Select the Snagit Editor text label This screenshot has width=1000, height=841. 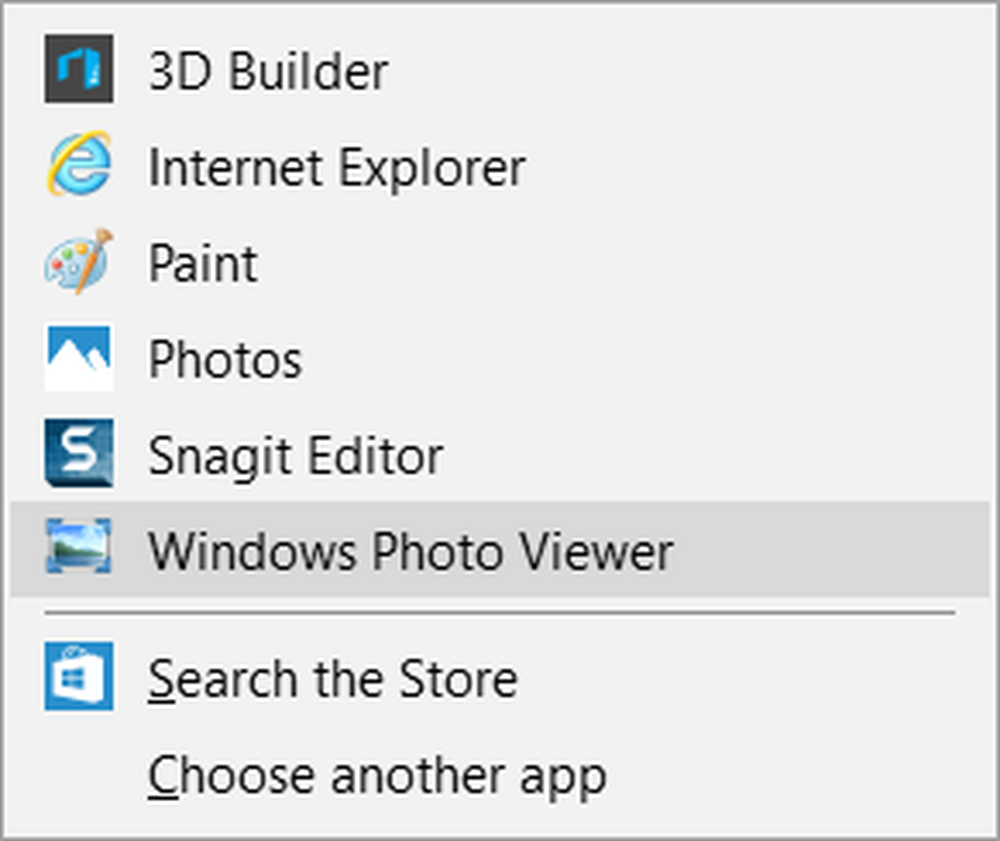295,457
